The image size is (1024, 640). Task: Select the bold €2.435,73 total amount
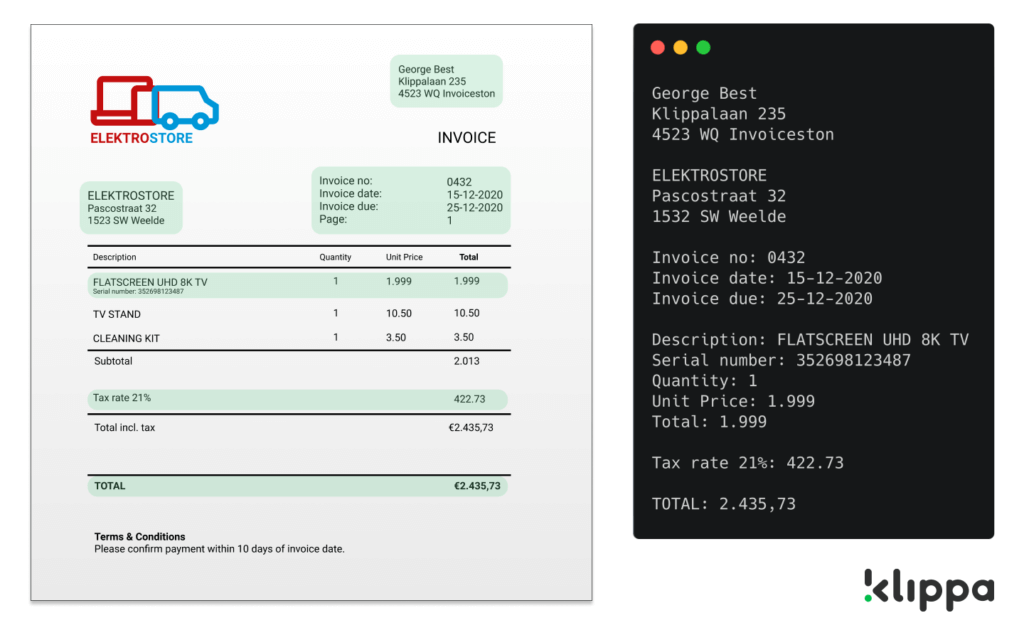[477, 486]
